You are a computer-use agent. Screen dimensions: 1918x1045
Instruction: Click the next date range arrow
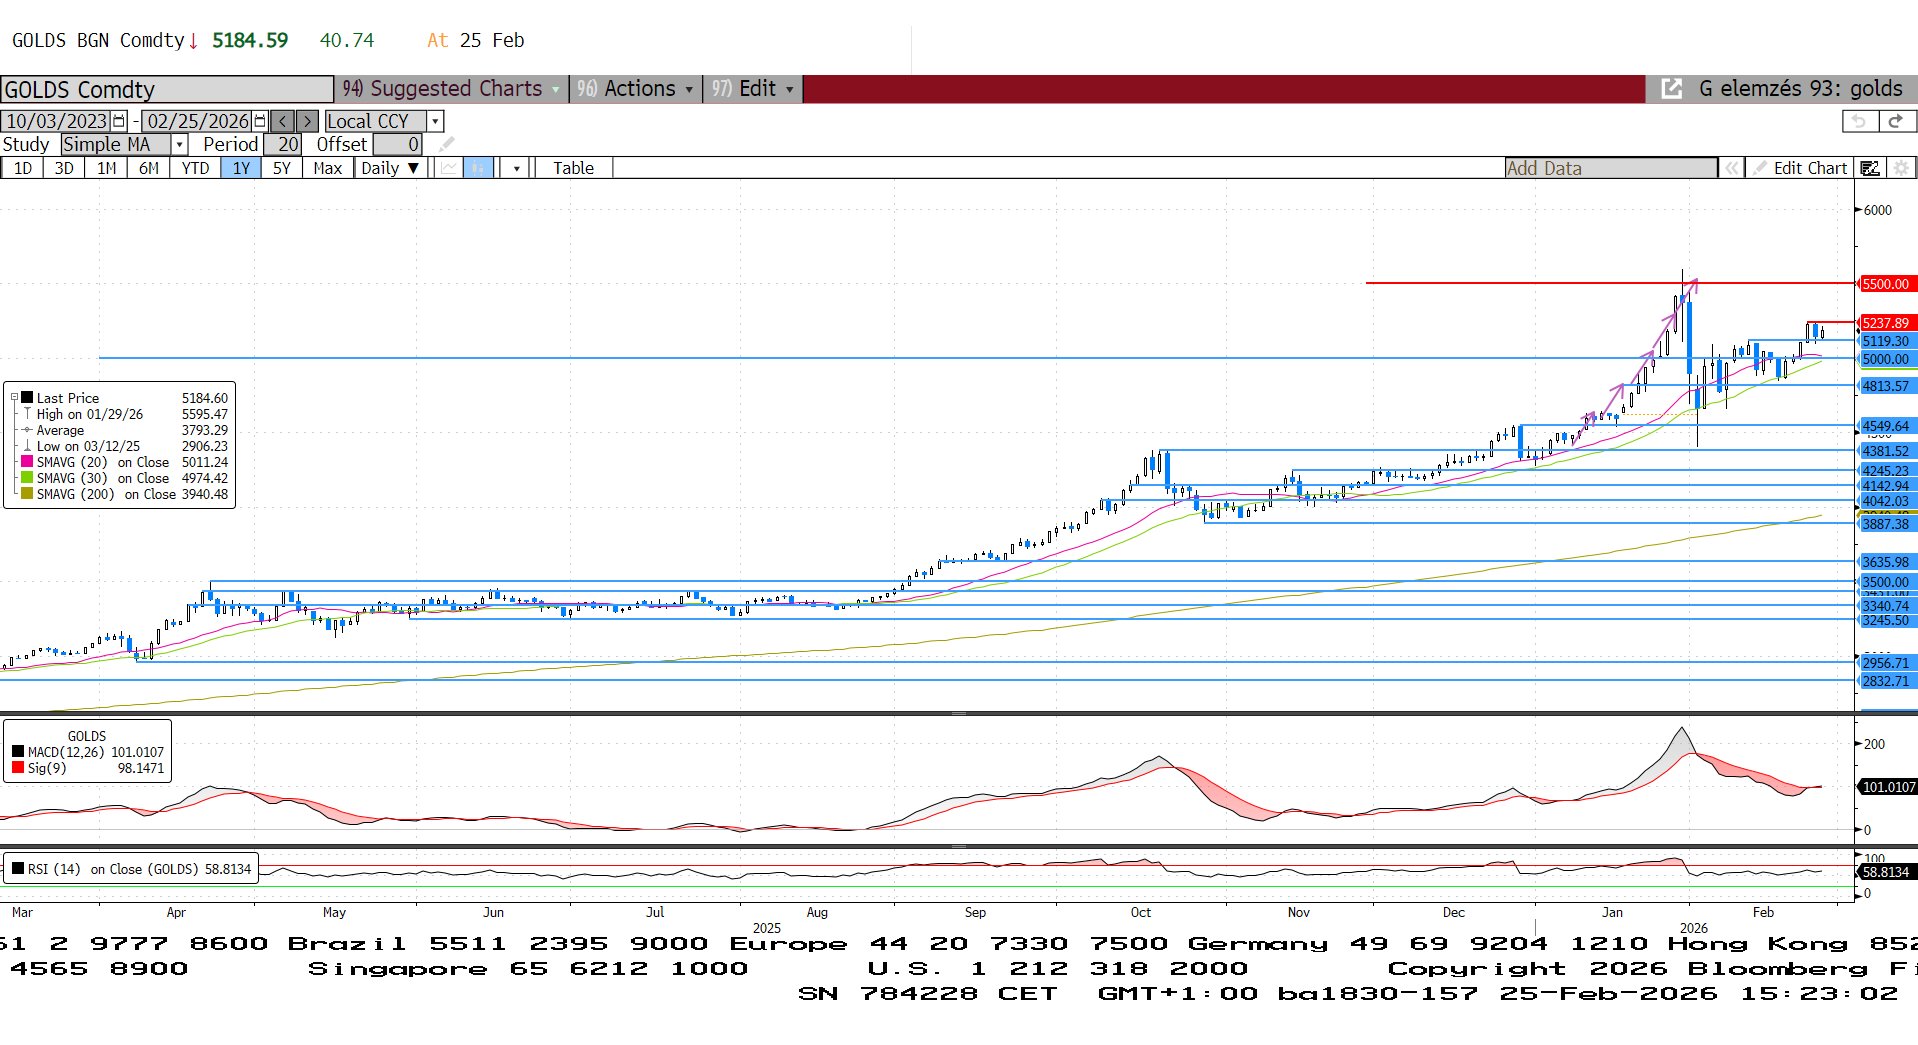click(308, 121)
